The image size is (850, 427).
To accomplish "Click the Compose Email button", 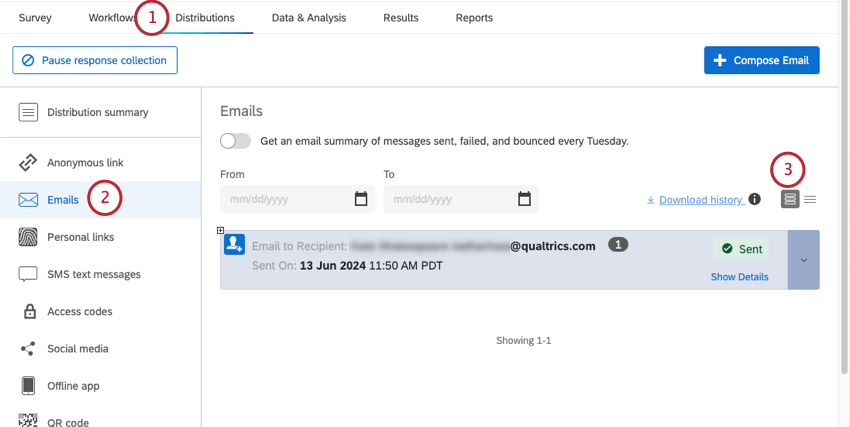I will 762,60.
